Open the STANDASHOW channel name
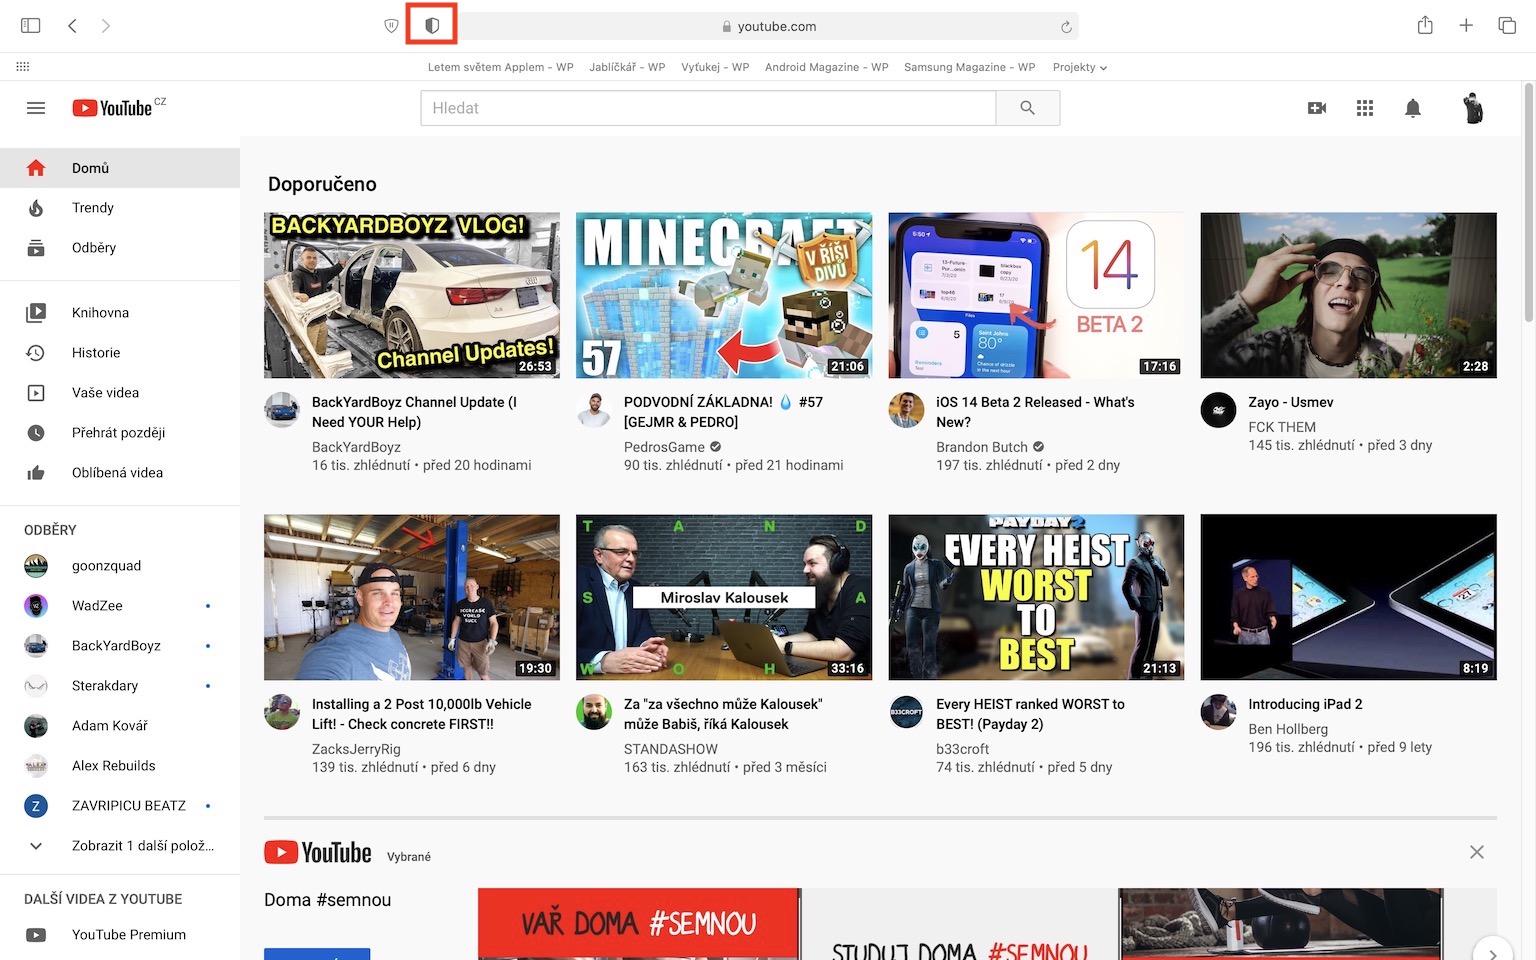This screenshot has width=1536, height=960. 671,749
